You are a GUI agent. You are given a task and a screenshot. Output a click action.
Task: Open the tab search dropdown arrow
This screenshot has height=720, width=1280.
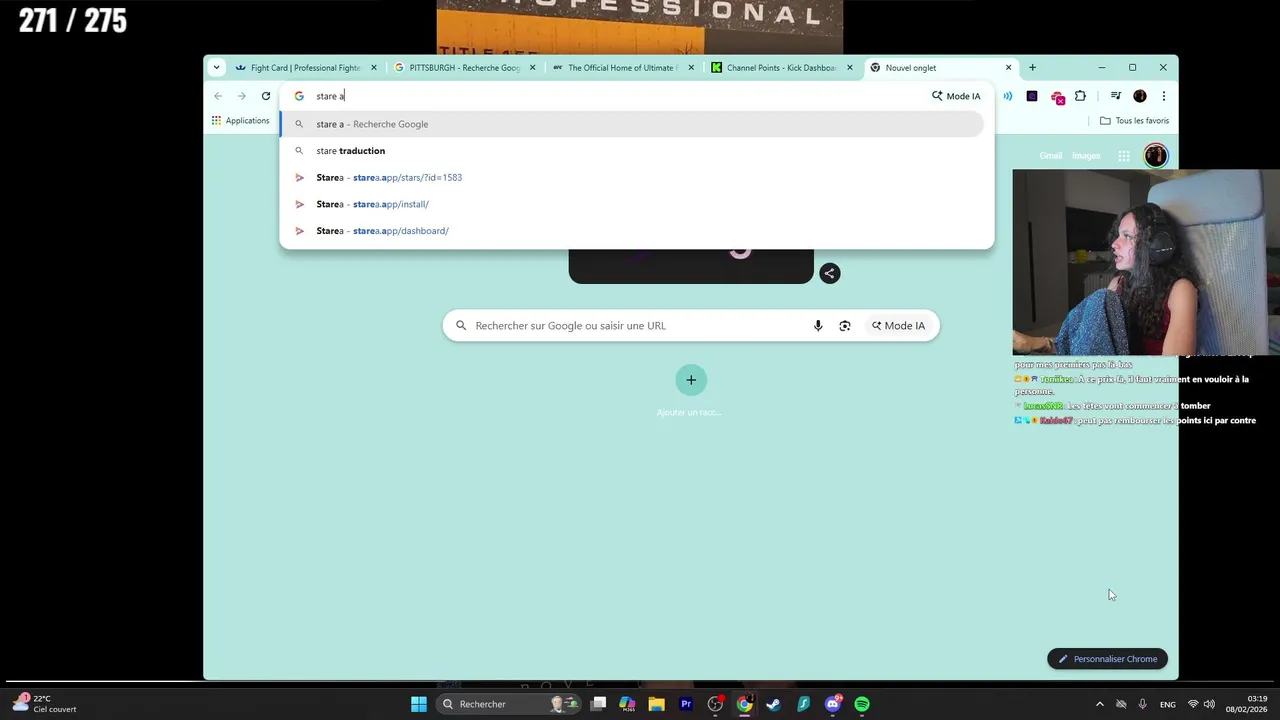coord(216,68)
